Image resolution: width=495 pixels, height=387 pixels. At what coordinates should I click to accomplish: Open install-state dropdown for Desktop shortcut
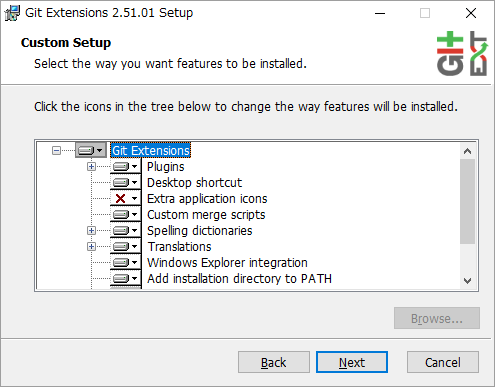(x=126, y=182)
